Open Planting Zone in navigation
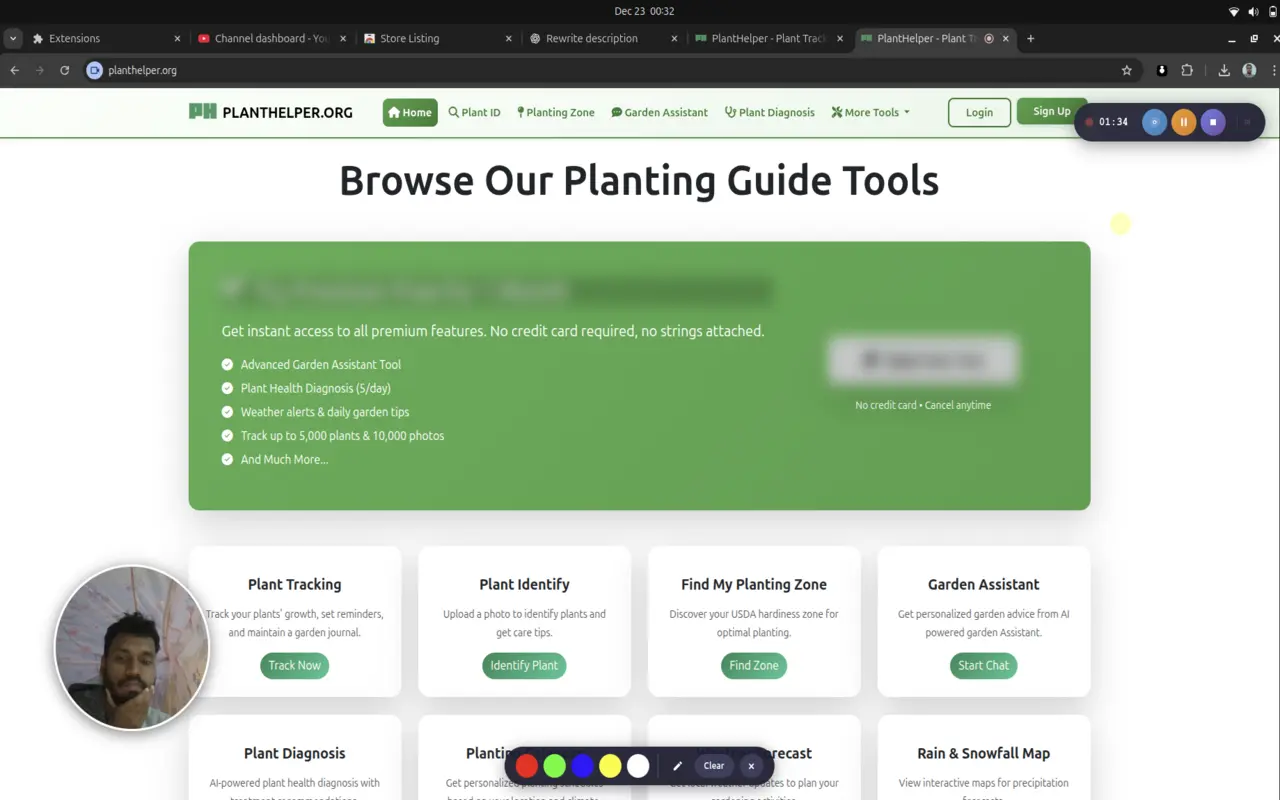 [x=555, y=112]
